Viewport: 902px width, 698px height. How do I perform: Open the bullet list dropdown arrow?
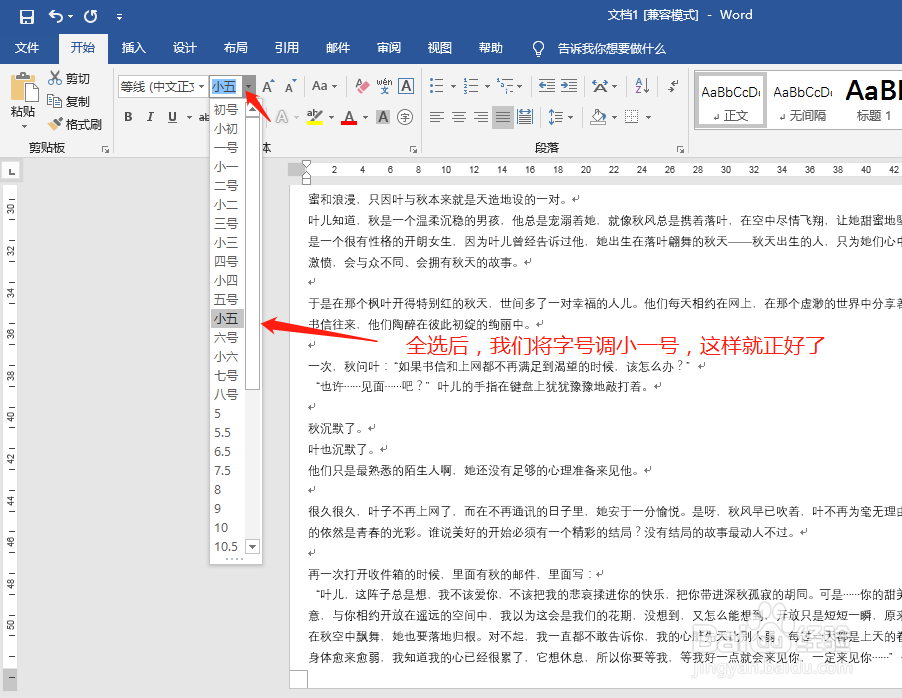point(452,86)
